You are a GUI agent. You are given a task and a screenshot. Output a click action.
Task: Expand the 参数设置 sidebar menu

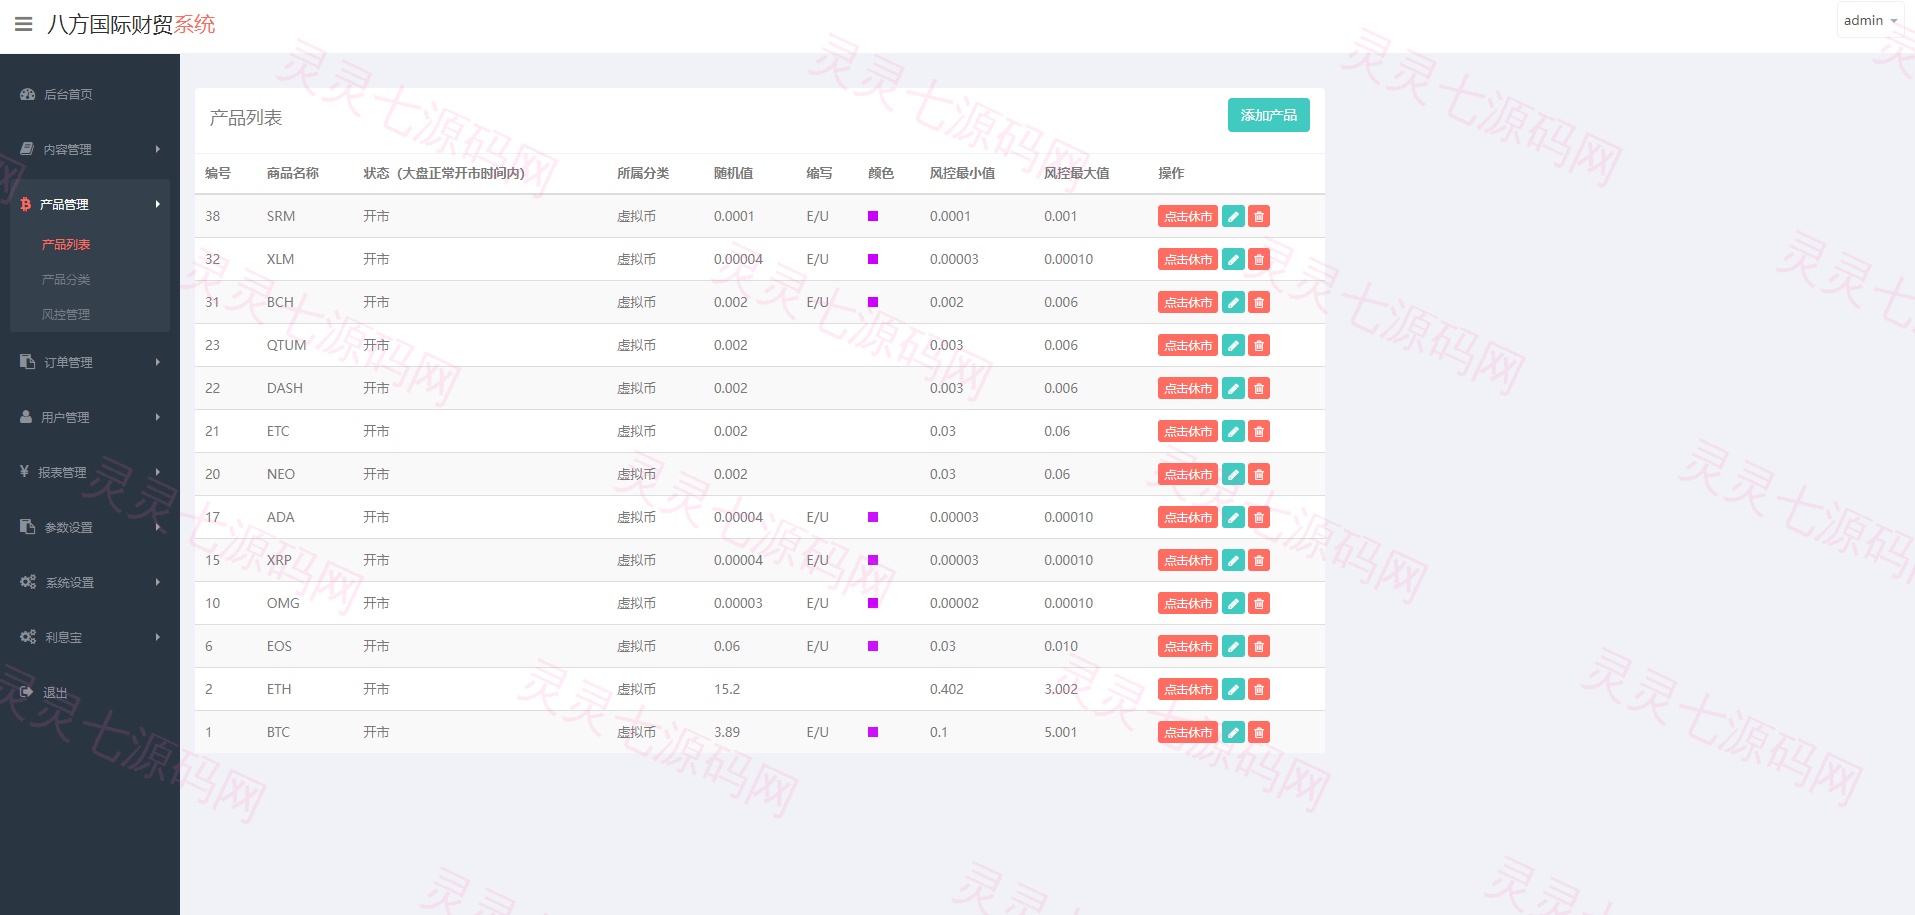[x=90, y=527]
